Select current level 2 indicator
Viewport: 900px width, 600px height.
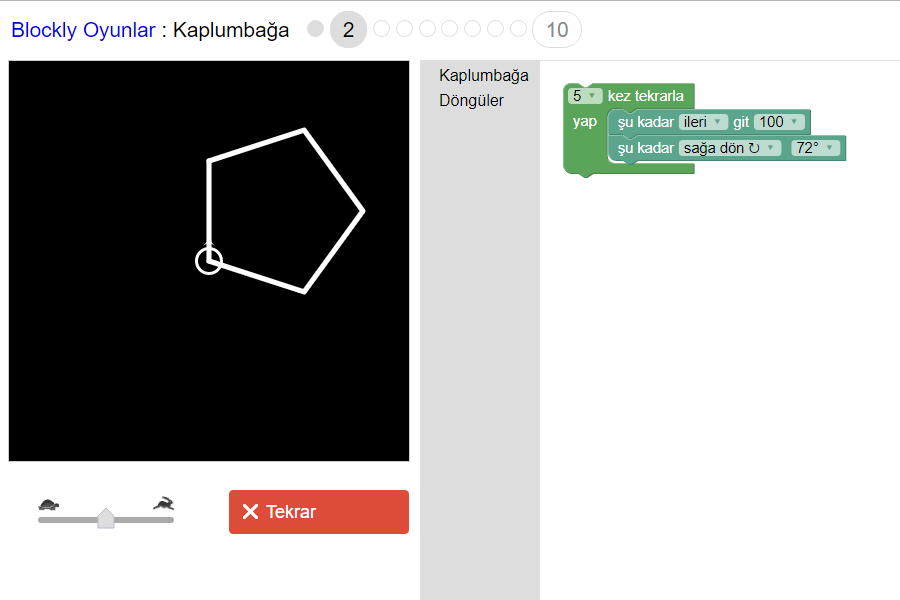pos(348,30)
